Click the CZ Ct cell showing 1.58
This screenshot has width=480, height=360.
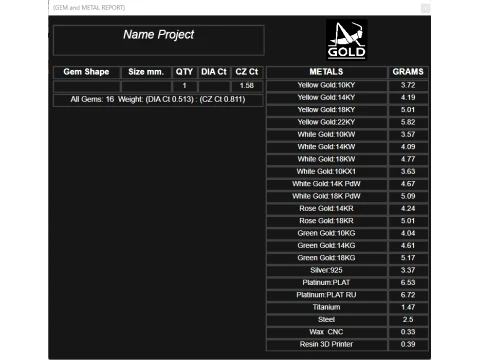click(247, 86)
